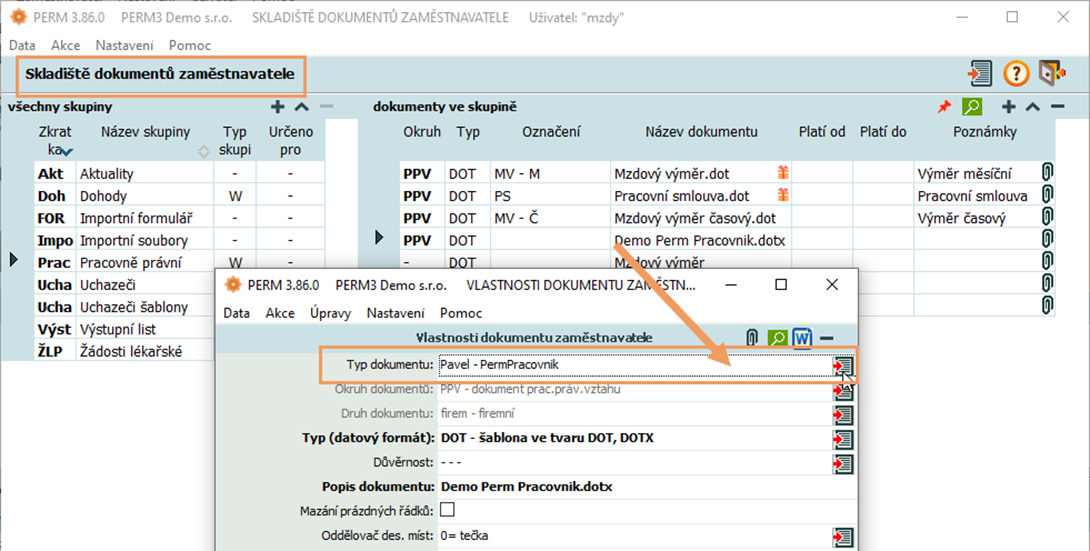Click the Název dokumentu column header
The image size is (1090, 551).
click(701, 131)
